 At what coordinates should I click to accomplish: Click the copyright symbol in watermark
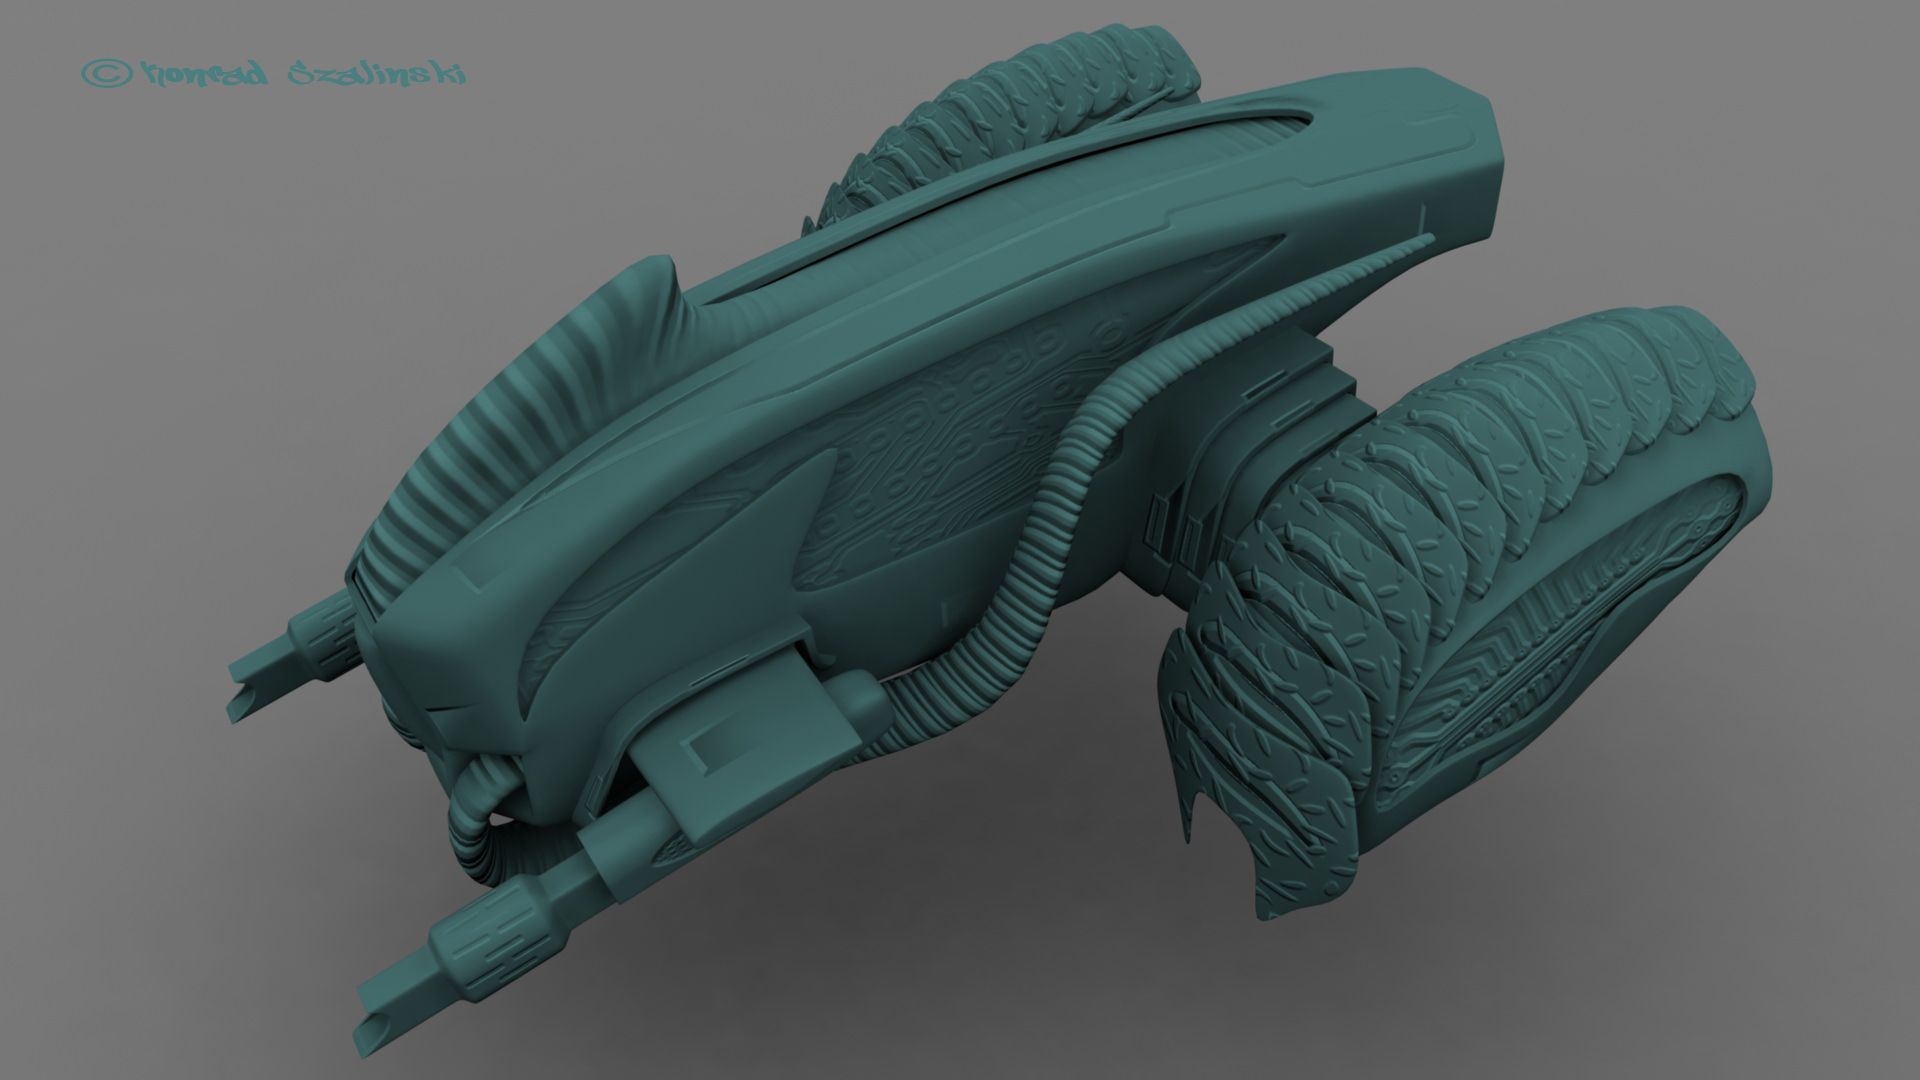pyautogui.click(x=107, y=73)
